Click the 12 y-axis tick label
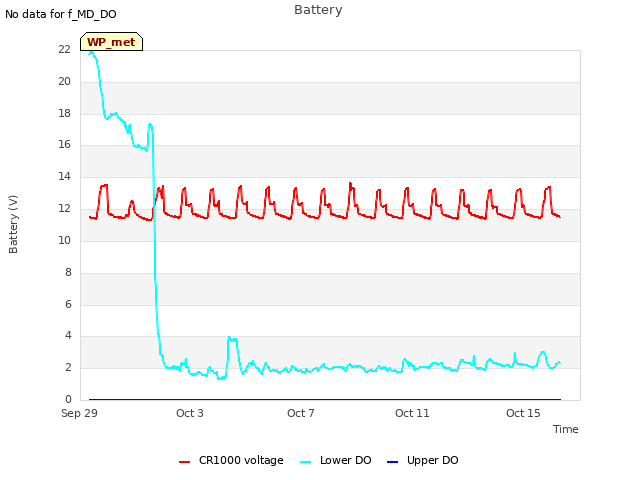The width and height of the screenshot is (640, 480). [64, 209]
